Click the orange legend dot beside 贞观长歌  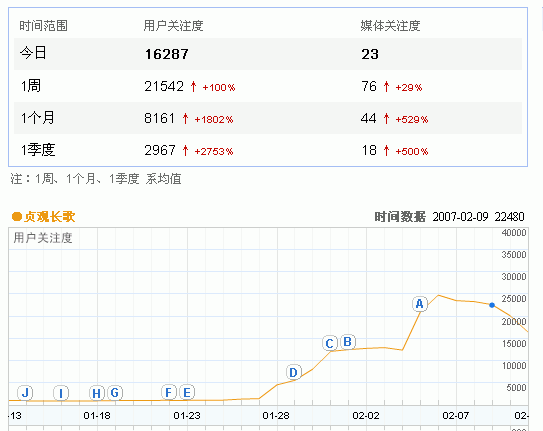(17, 217)
